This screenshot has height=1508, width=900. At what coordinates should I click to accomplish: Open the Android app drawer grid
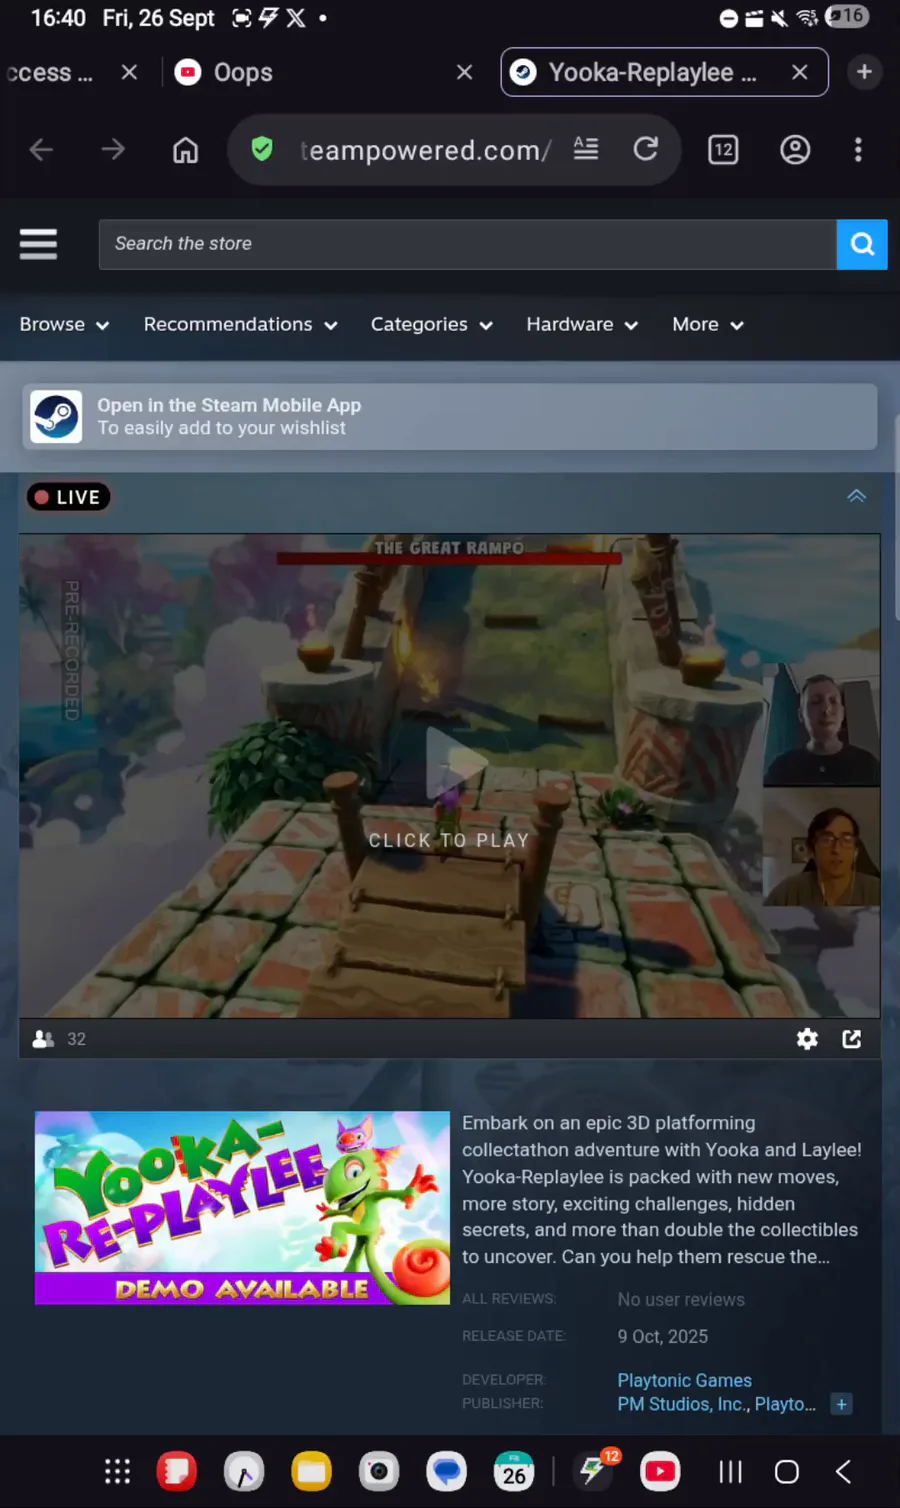click(x=118, y=1472)
